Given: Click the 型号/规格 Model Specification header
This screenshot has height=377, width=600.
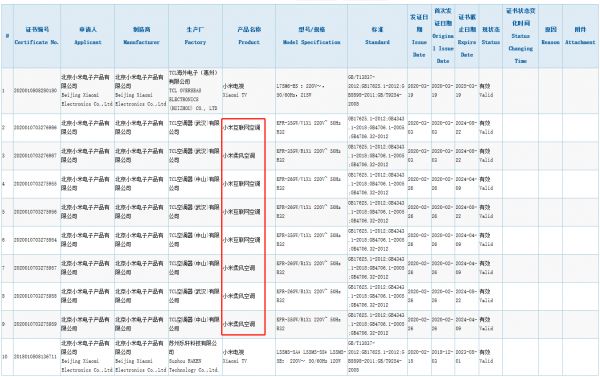Looking at the screenshot, I should (311, 36).
